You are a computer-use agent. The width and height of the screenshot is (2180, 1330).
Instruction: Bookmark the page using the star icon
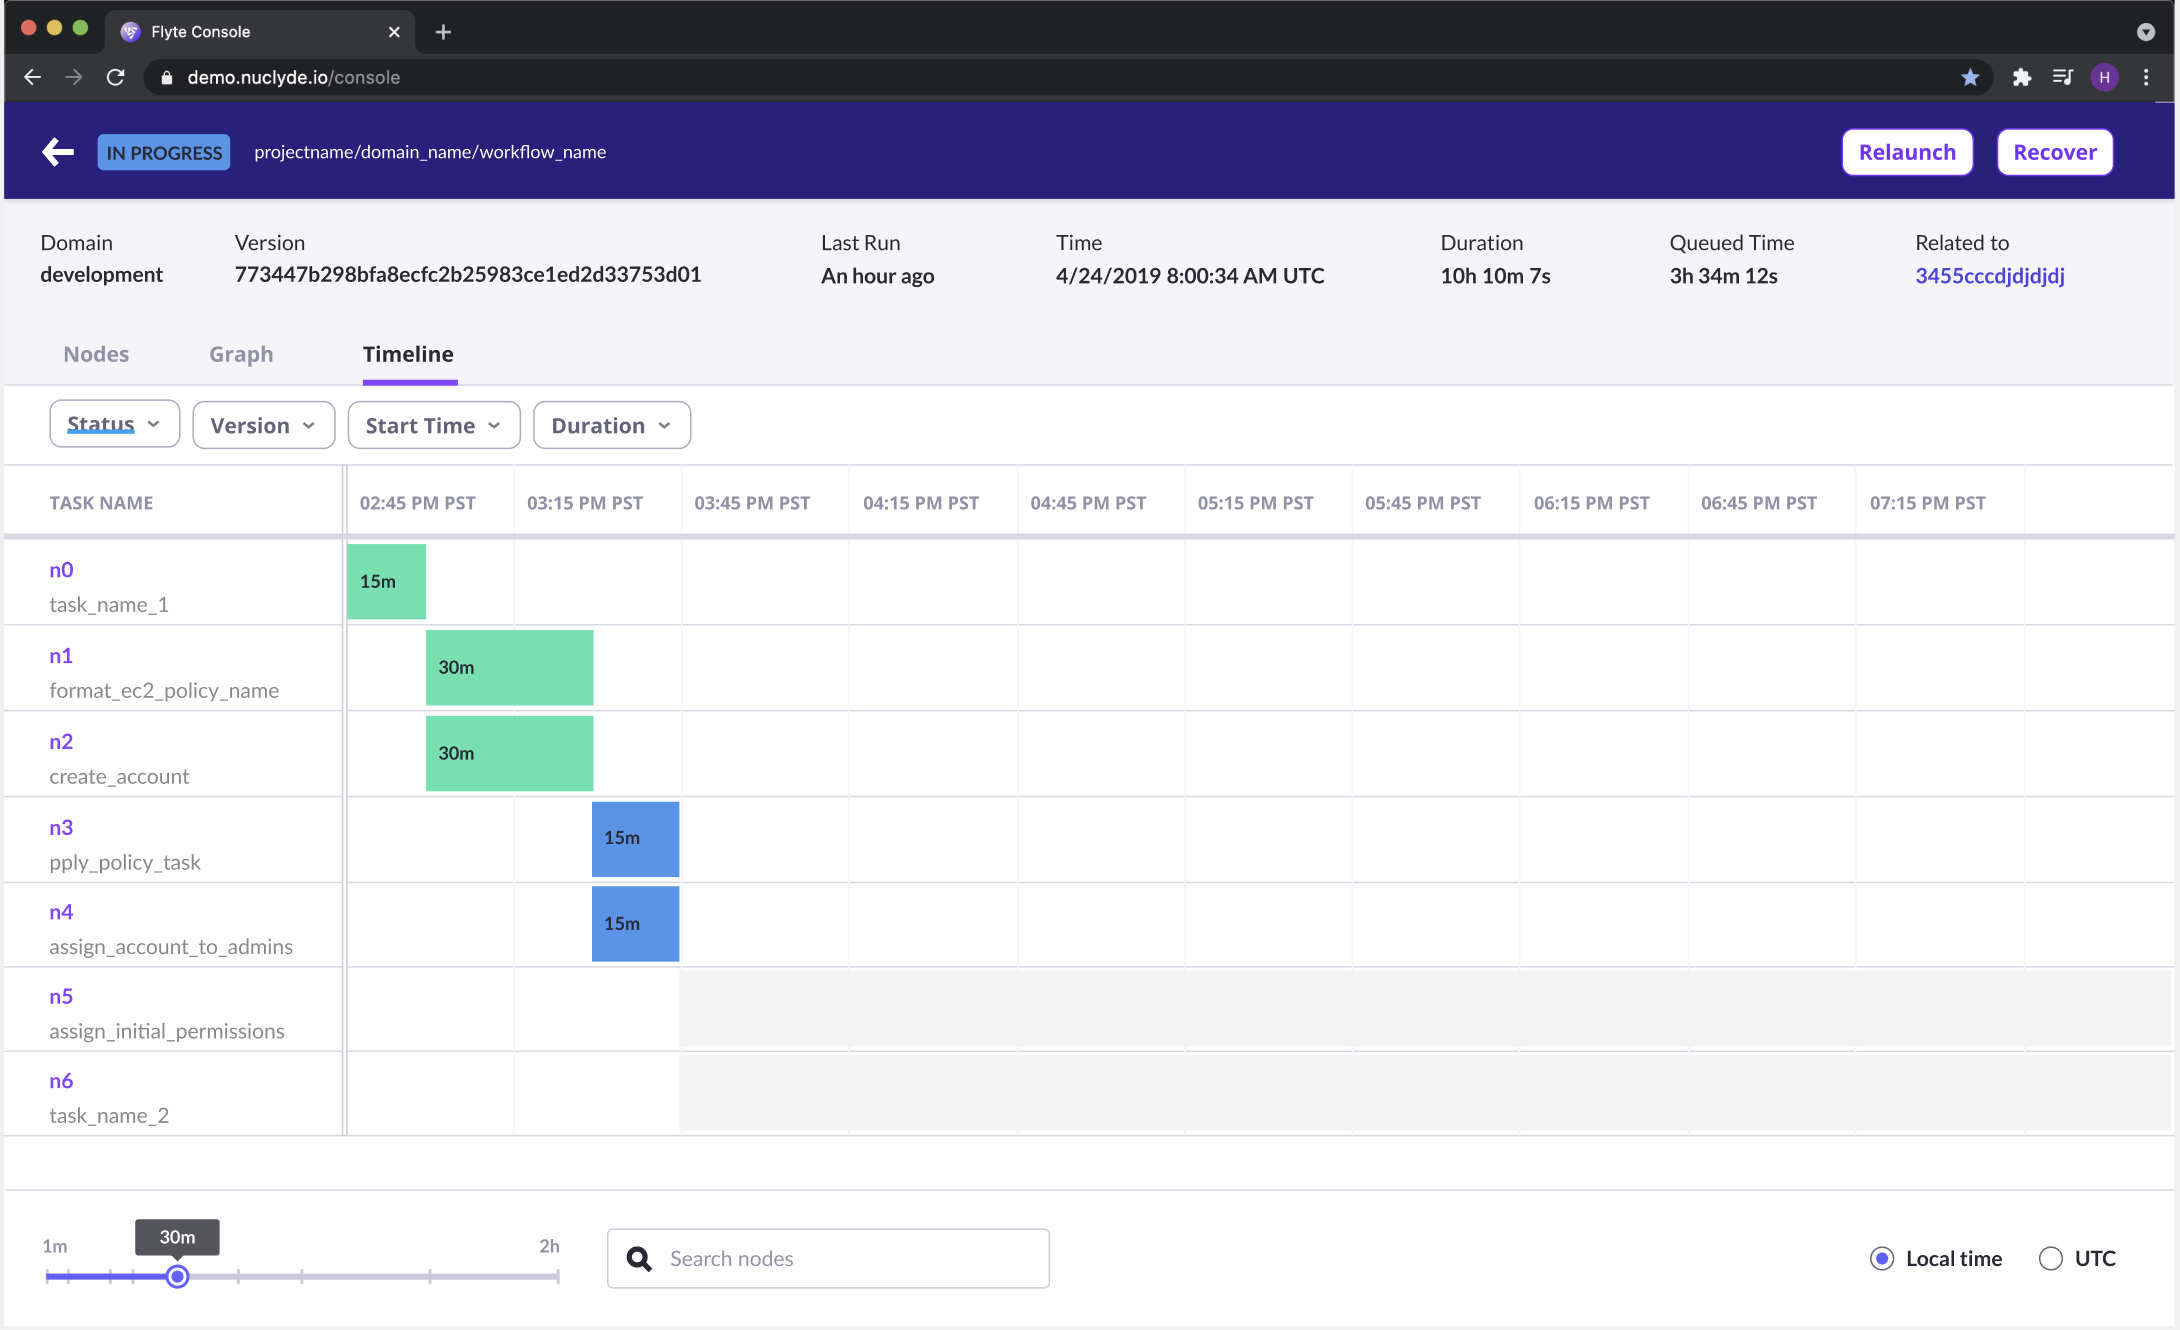[x=1970, y=77]
